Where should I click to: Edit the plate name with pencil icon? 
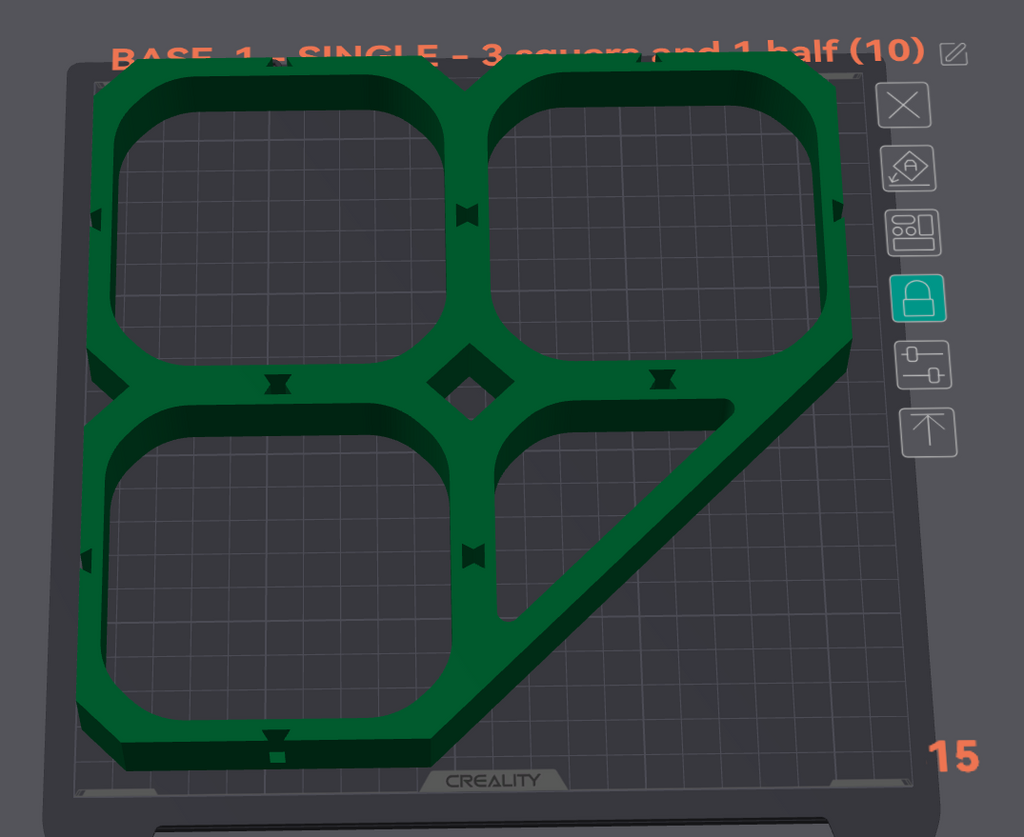pos(953,54)
